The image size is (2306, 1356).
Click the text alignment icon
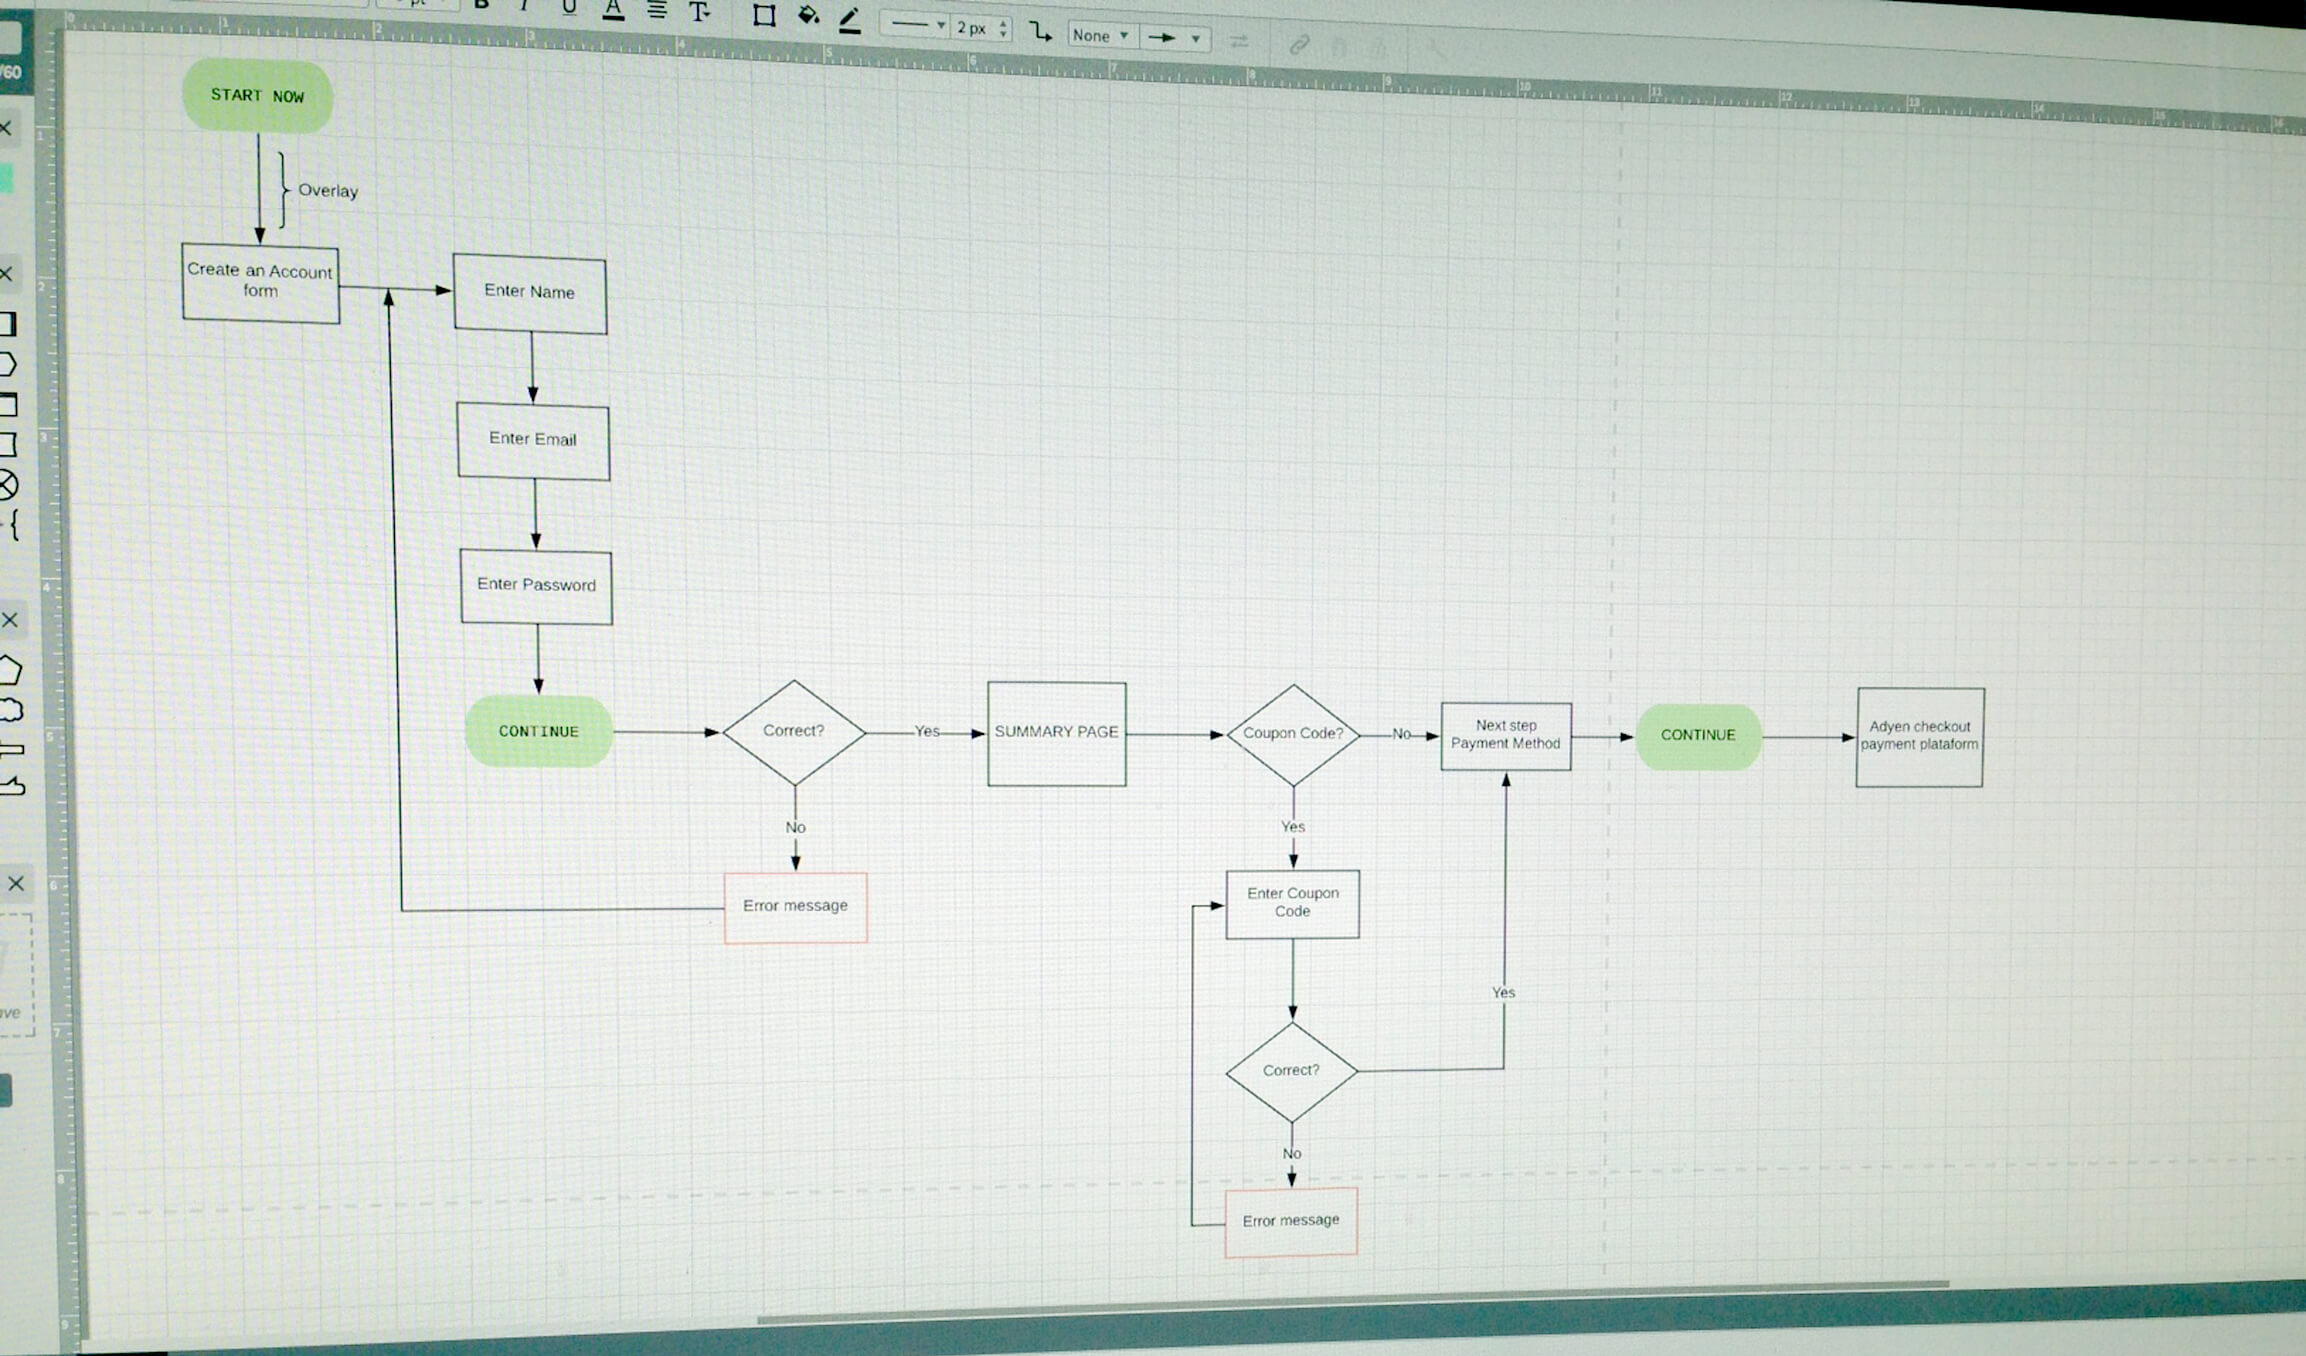point(657,11)
